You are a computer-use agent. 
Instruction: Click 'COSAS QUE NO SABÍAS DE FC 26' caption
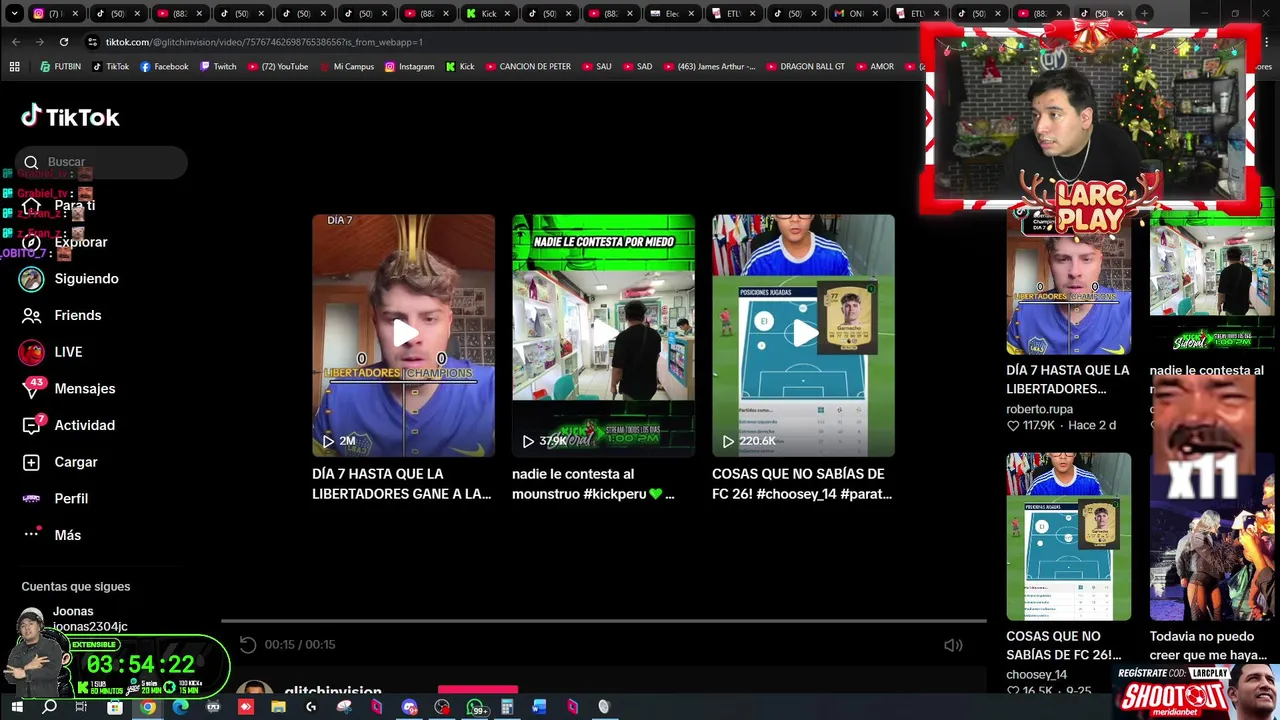tap(802, 484)
